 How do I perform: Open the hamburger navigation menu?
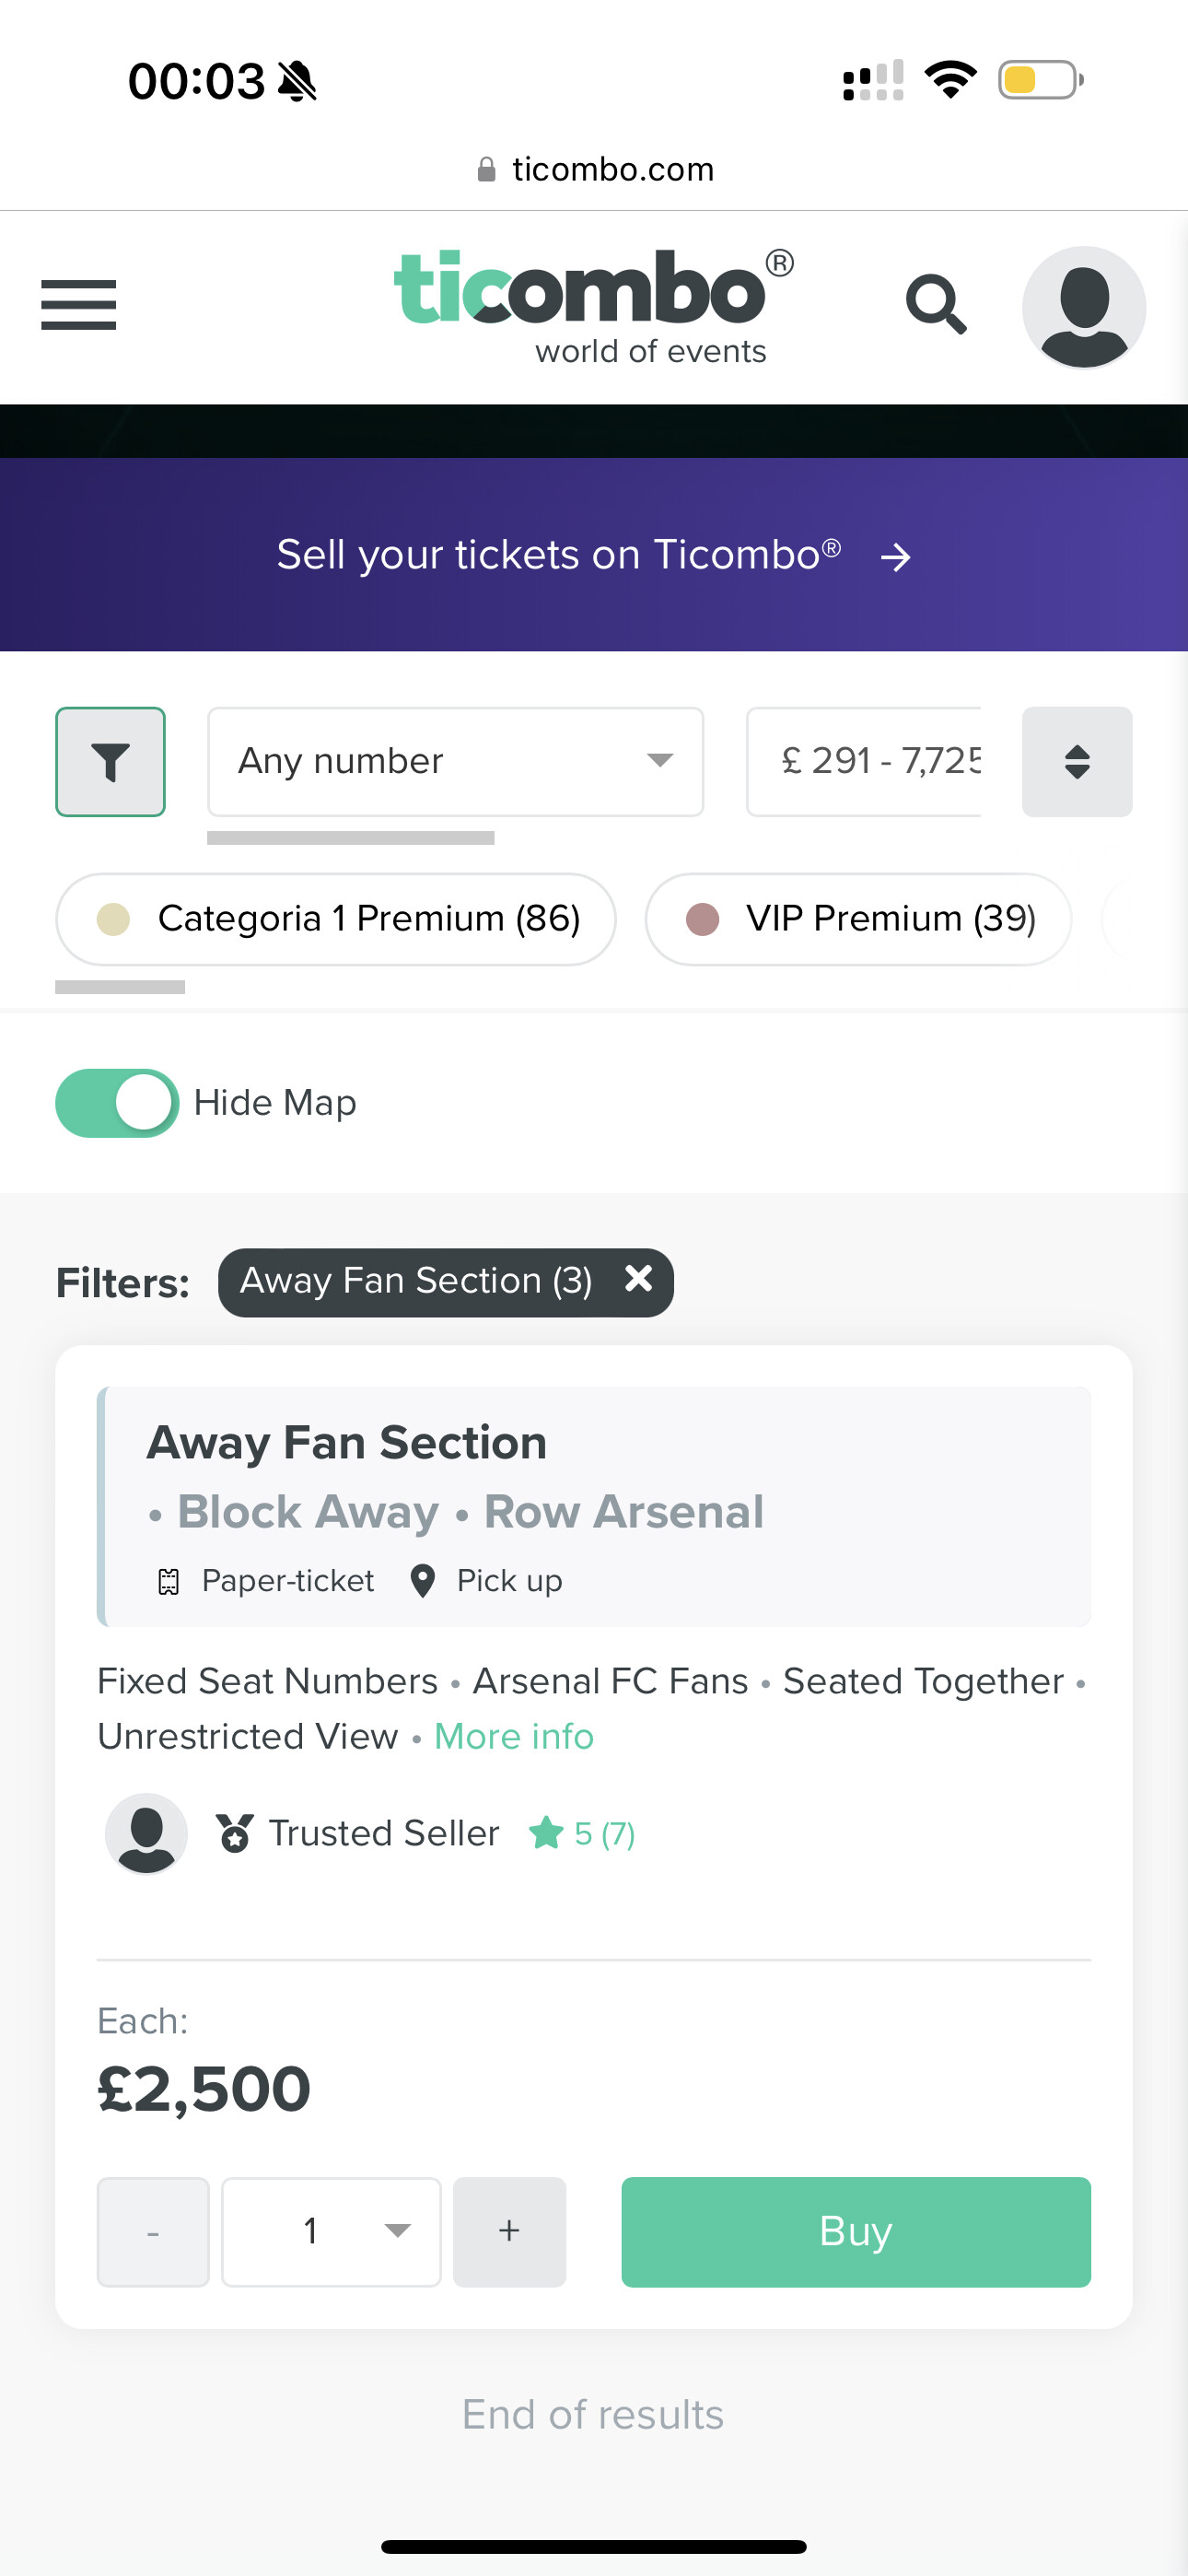pyautogui.click(x=78, y=305)
